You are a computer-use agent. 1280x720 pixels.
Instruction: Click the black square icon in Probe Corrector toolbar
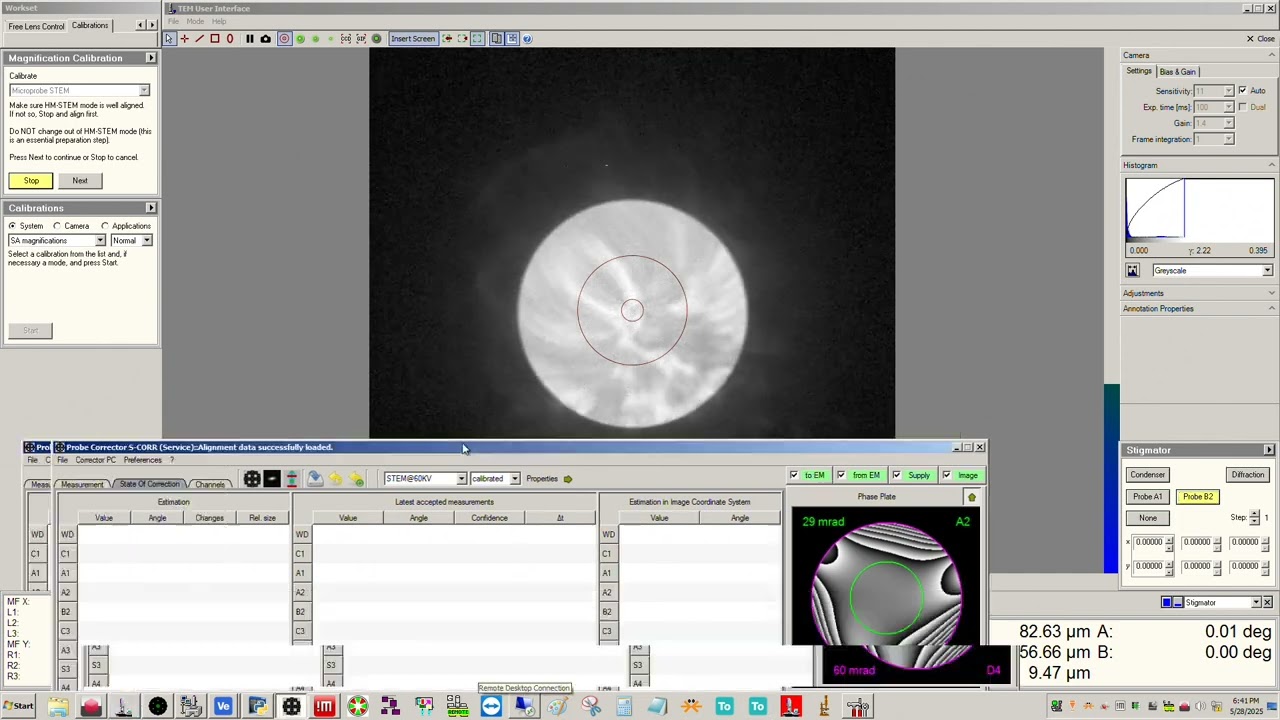[272, 479]
